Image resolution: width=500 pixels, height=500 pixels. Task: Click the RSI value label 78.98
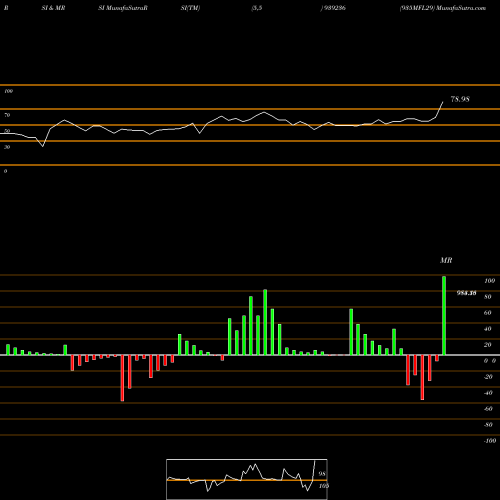click(x=460, y=99)
